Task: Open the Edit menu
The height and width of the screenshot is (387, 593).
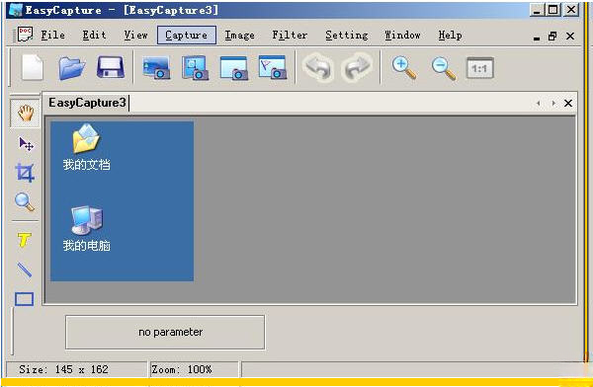Action: click(94, 35)
